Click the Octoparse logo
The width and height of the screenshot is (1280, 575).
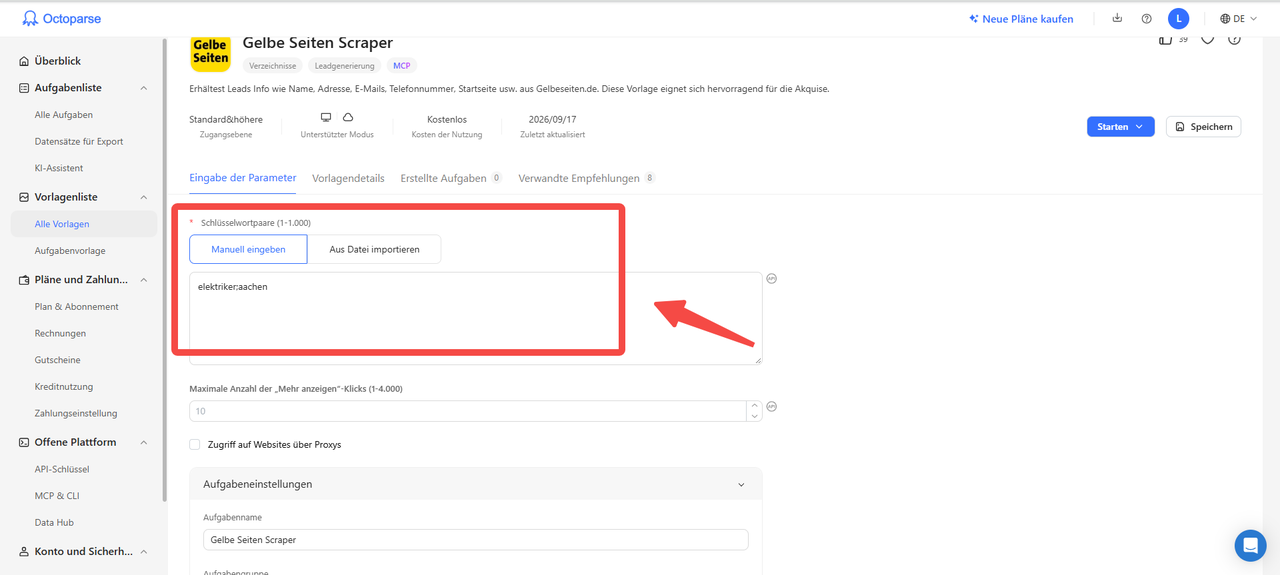61,19
